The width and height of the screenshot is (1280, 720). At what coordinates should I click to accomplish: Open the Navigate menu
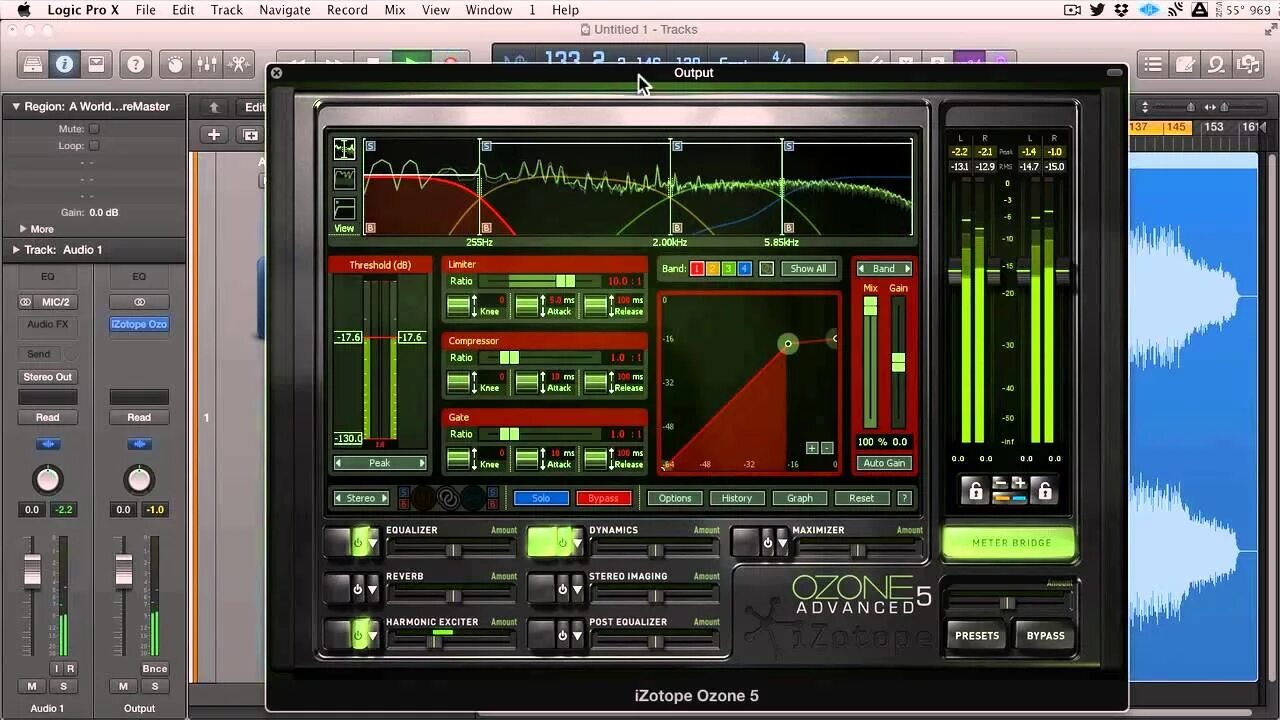tap(285, 10)
